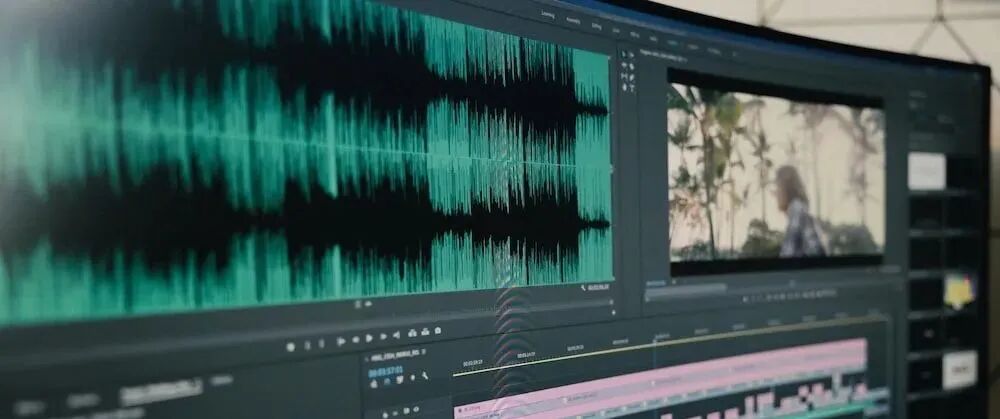Add a marker from the Timeline header
Screen dimensions: 1000x419
[x=412, y=377]
